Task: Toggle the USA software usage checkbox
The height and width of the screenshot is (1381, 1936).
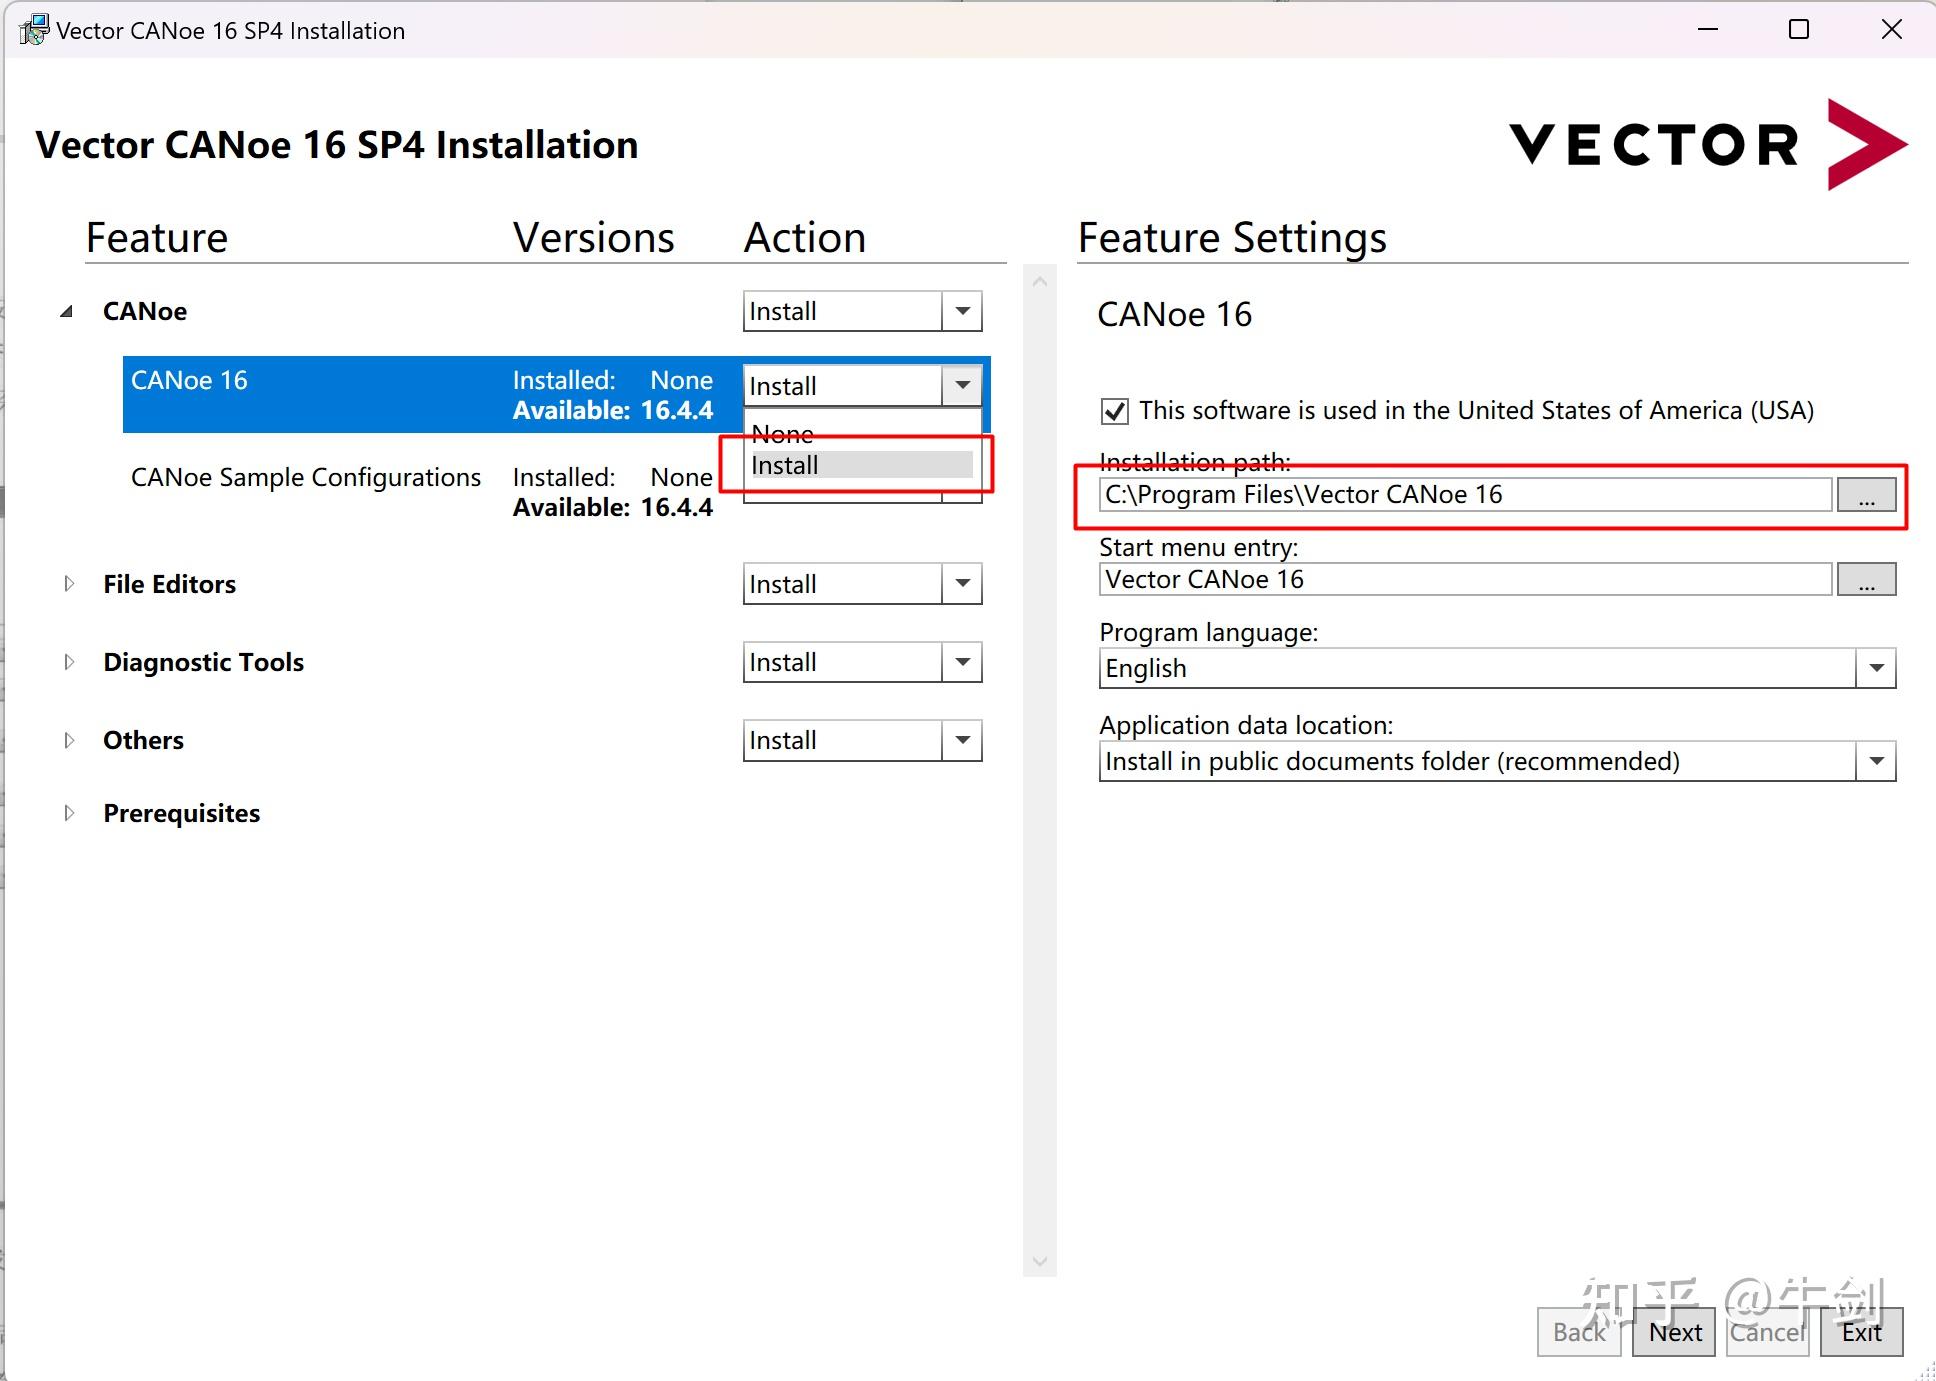Action: point(1114,411)
